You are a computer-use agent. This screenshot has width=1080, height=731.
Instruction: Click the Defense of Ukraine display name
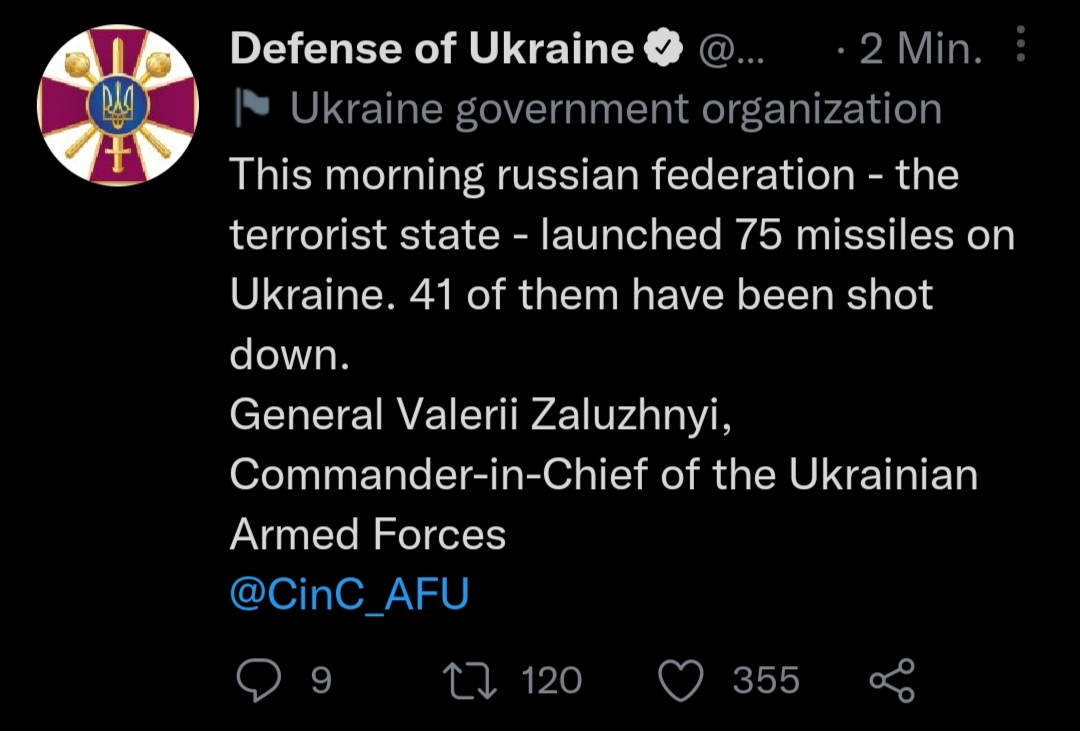(x=432, y=49)
